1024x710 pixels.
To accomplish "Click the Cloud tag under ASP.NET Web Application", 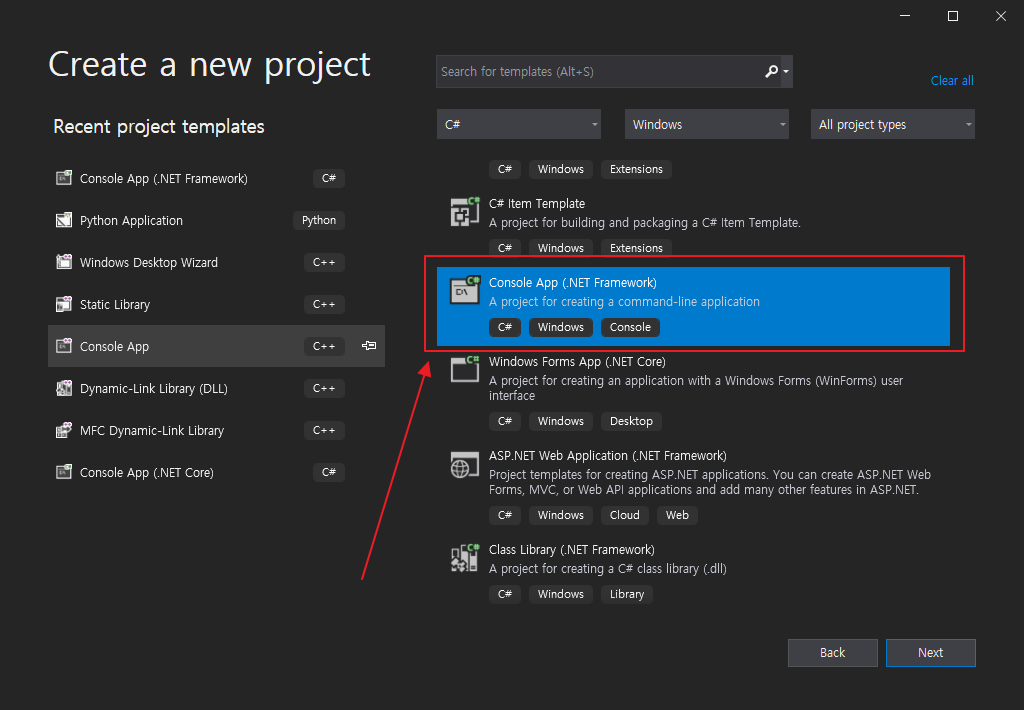I will point(624,515).
